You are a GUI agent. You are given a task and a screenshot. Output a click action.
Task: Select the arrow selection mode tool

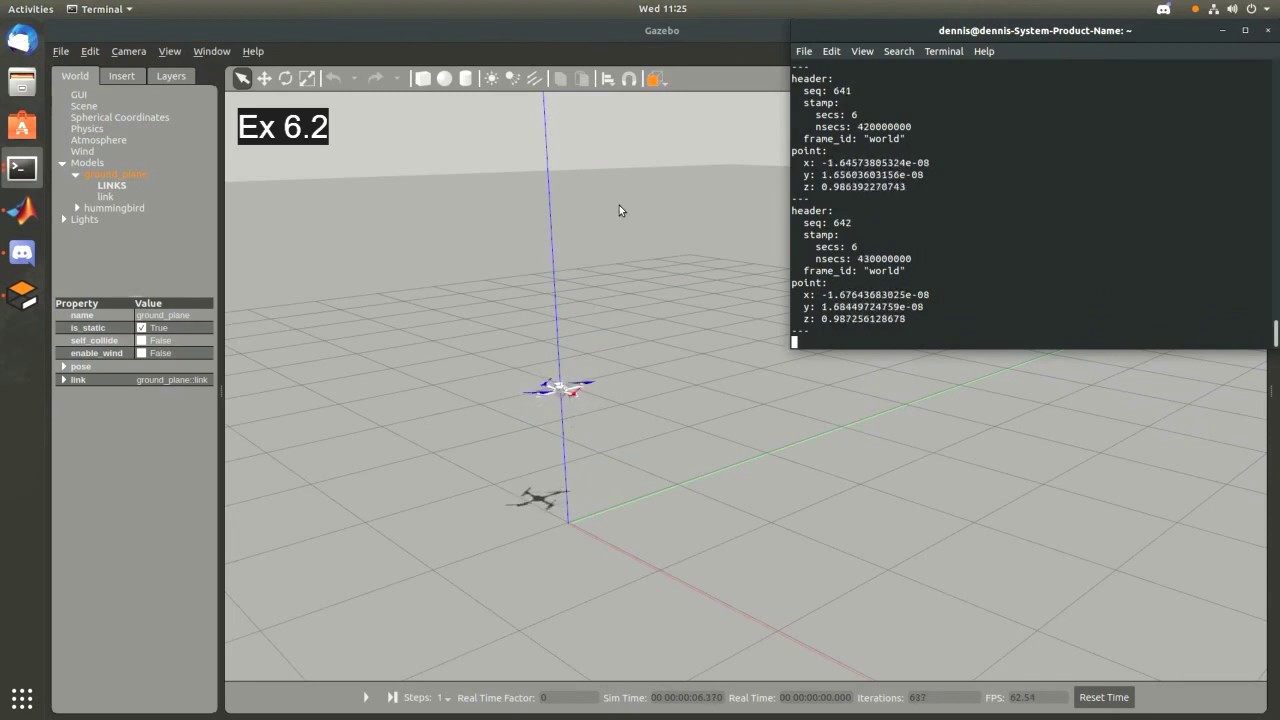pos(242,79)
